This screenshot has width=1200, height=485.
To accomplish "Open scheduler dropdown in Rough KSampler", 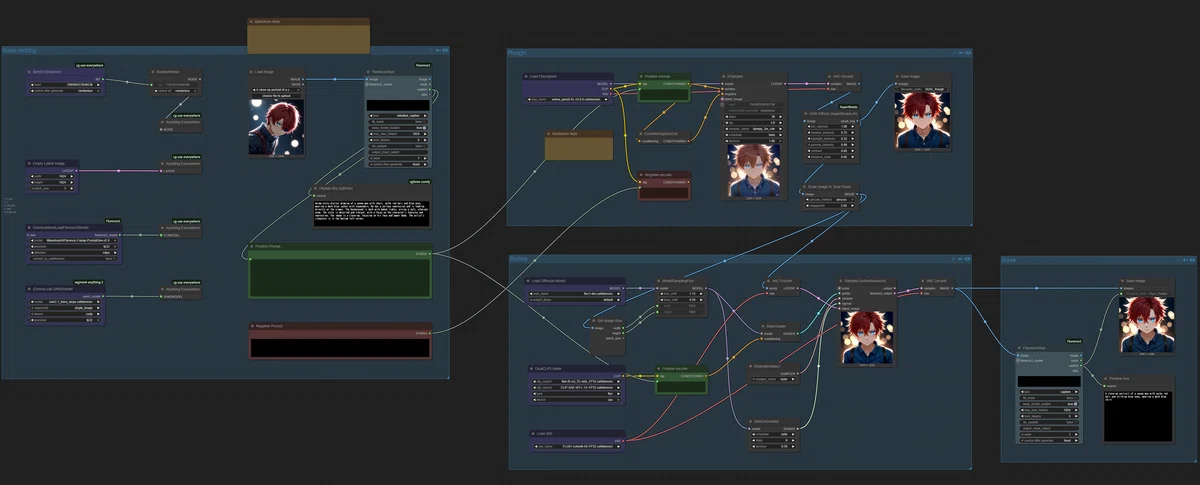I will click(753, 135).
